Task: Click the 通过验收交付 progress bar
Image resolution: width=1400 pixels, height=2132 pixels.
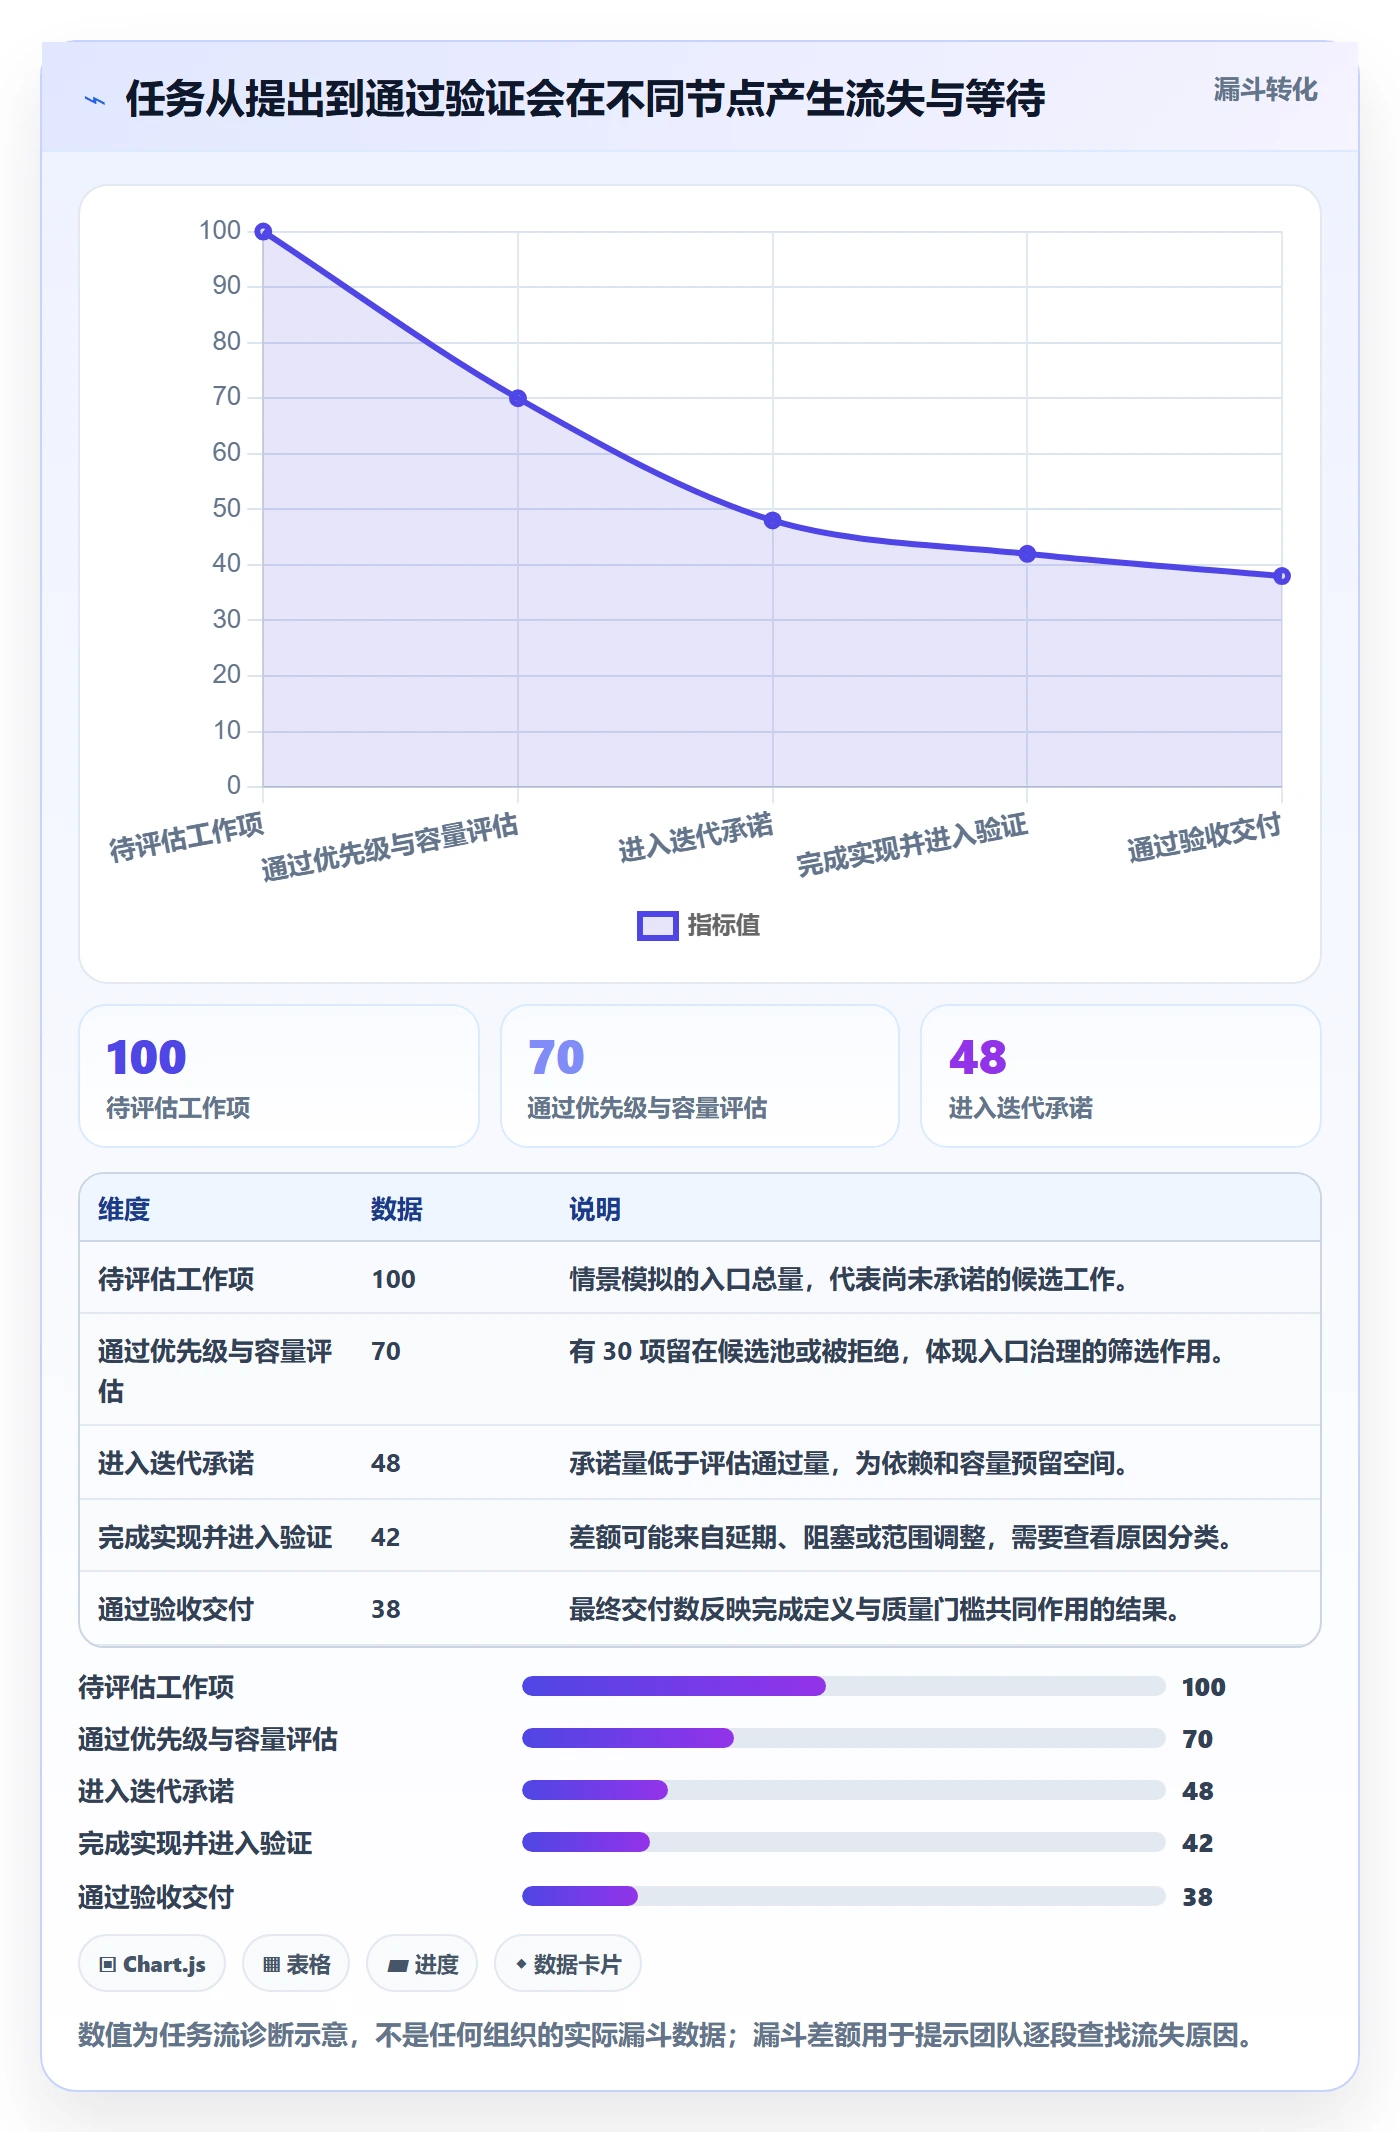Action: coord(844,1896)
